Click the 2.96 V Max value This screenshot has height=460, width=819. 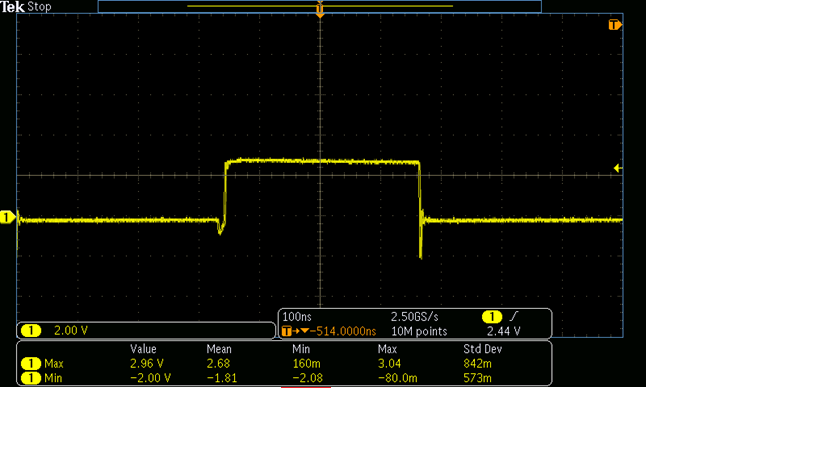[x=147, y=363]
